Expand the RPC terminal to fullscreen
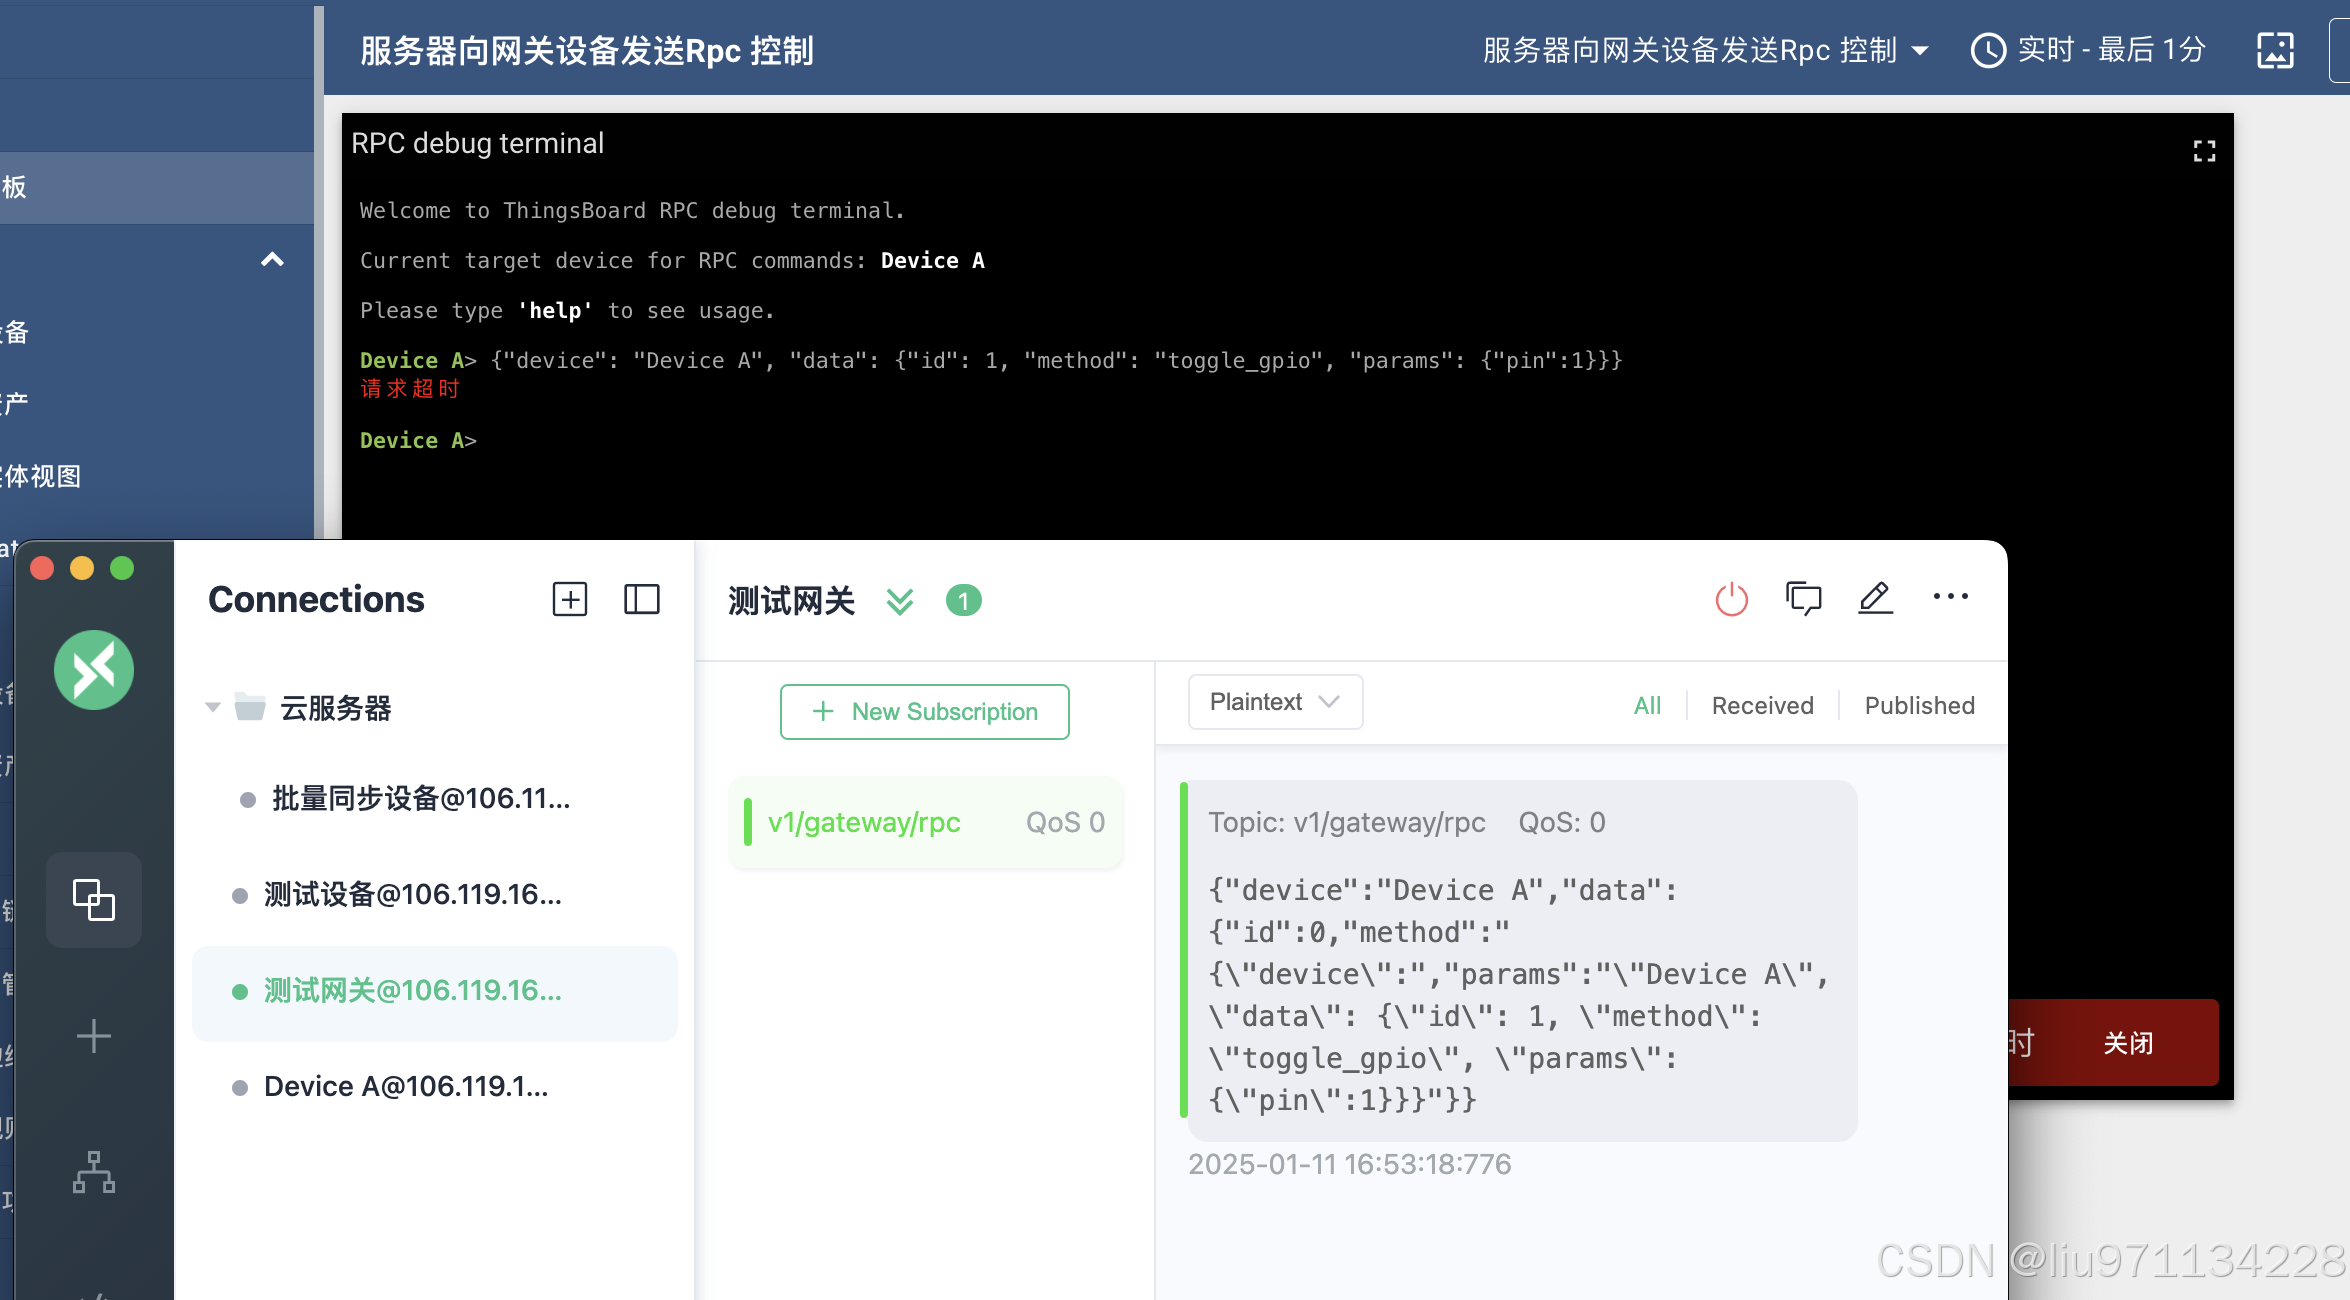This screenshot has height=1300, width=2350. 2204,151
